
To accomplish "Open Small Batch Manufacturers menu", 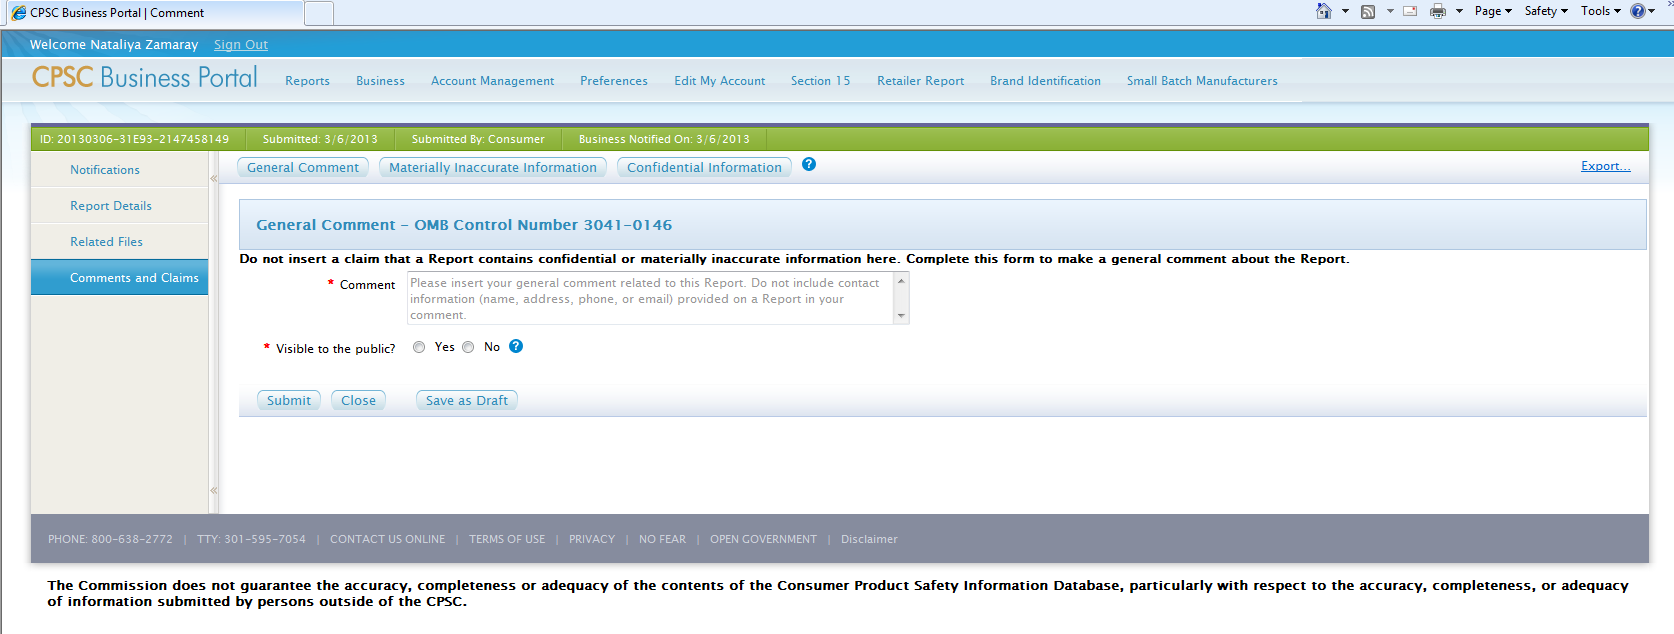I will [1202, 81].
